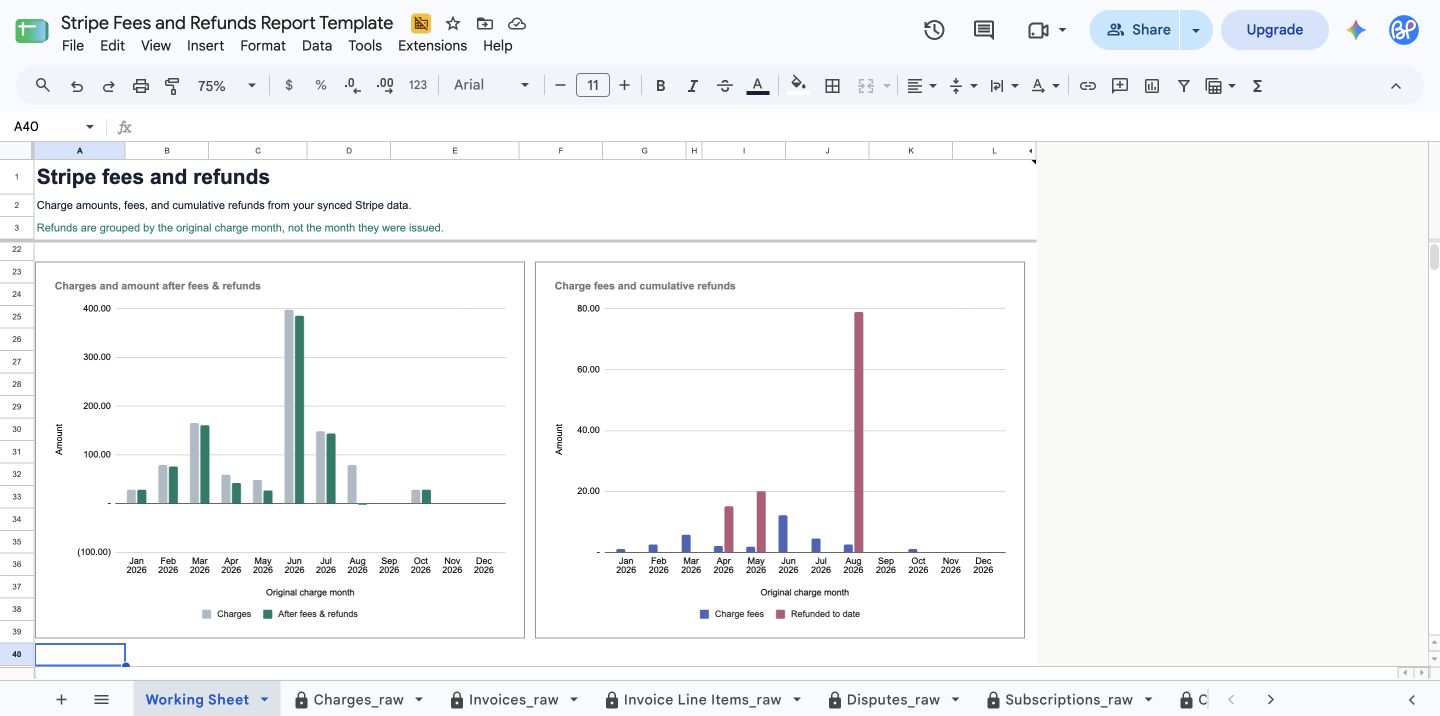Screen dimensions: 1440x716
Task: Switch to Invoices_raw sheet tab
Action: [513, 700]
